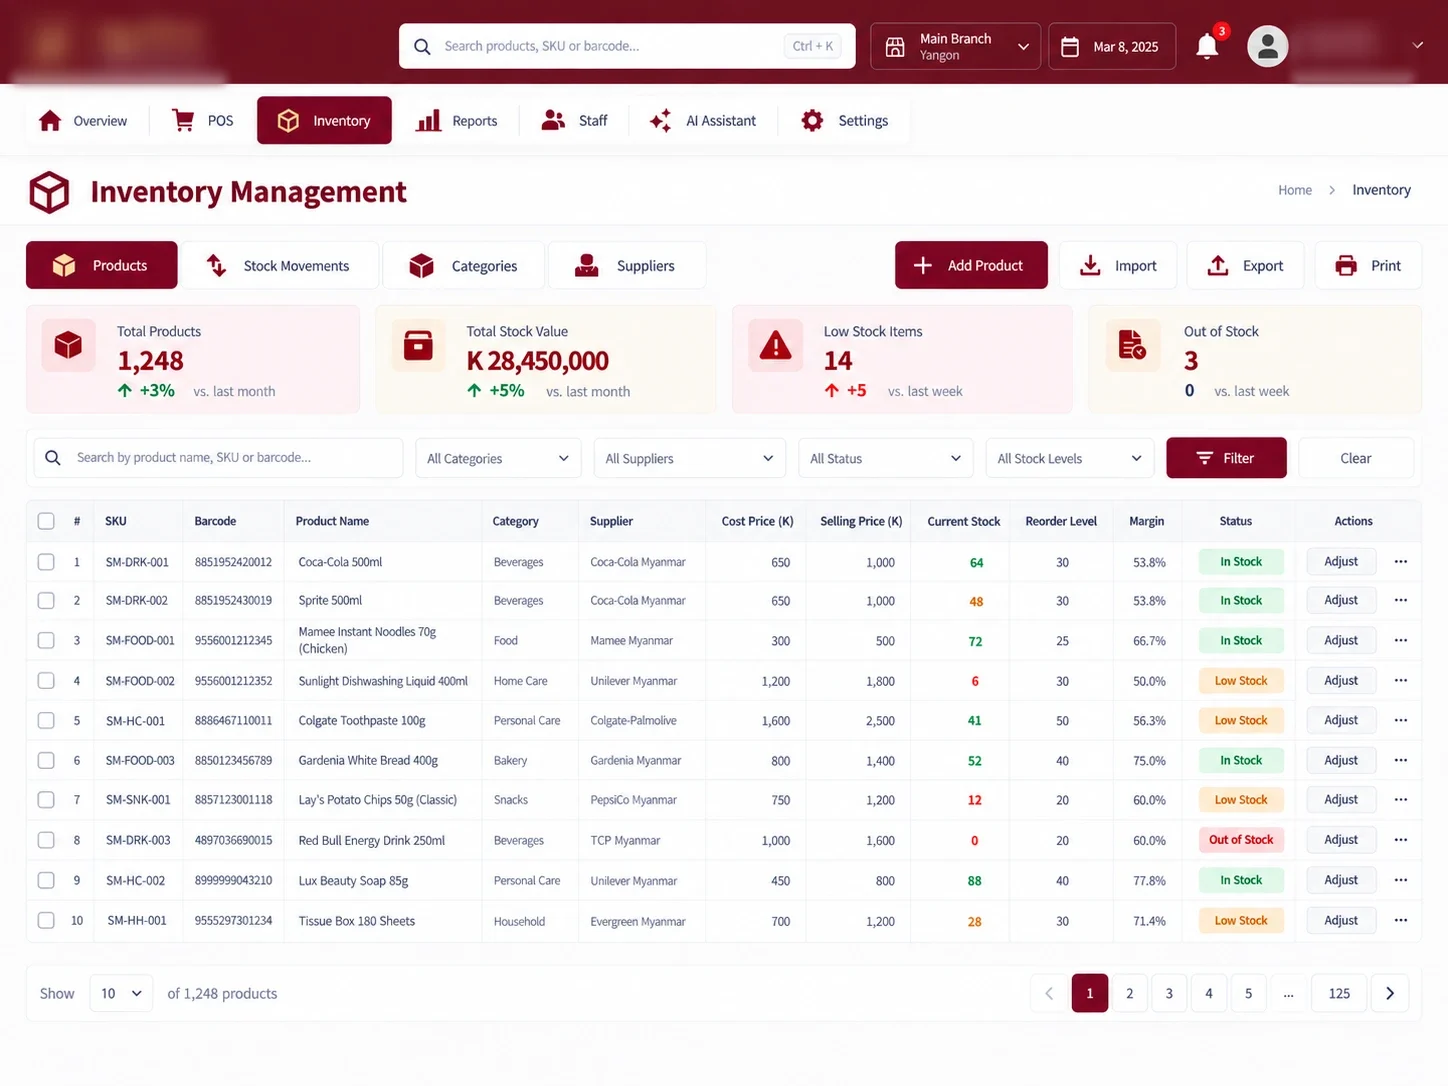Open the Categories tab

tap(464, 266)
